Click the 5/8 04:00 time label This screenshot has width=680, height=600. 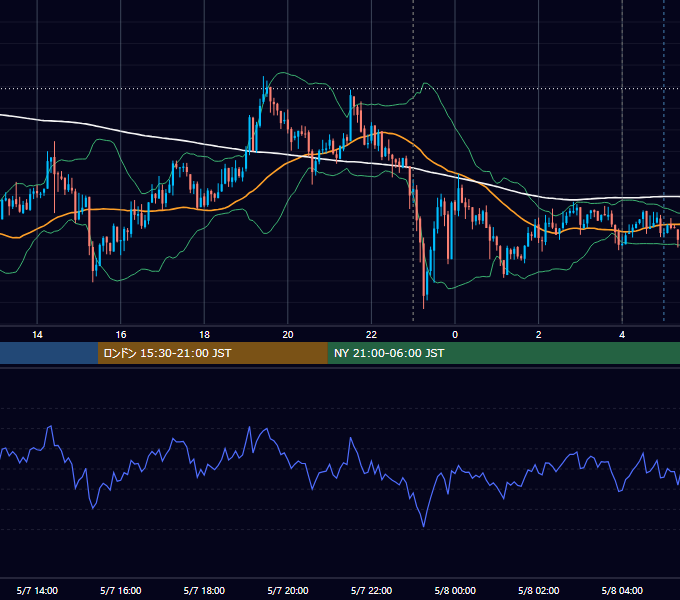pyautogui.click(x=622, y=590)
